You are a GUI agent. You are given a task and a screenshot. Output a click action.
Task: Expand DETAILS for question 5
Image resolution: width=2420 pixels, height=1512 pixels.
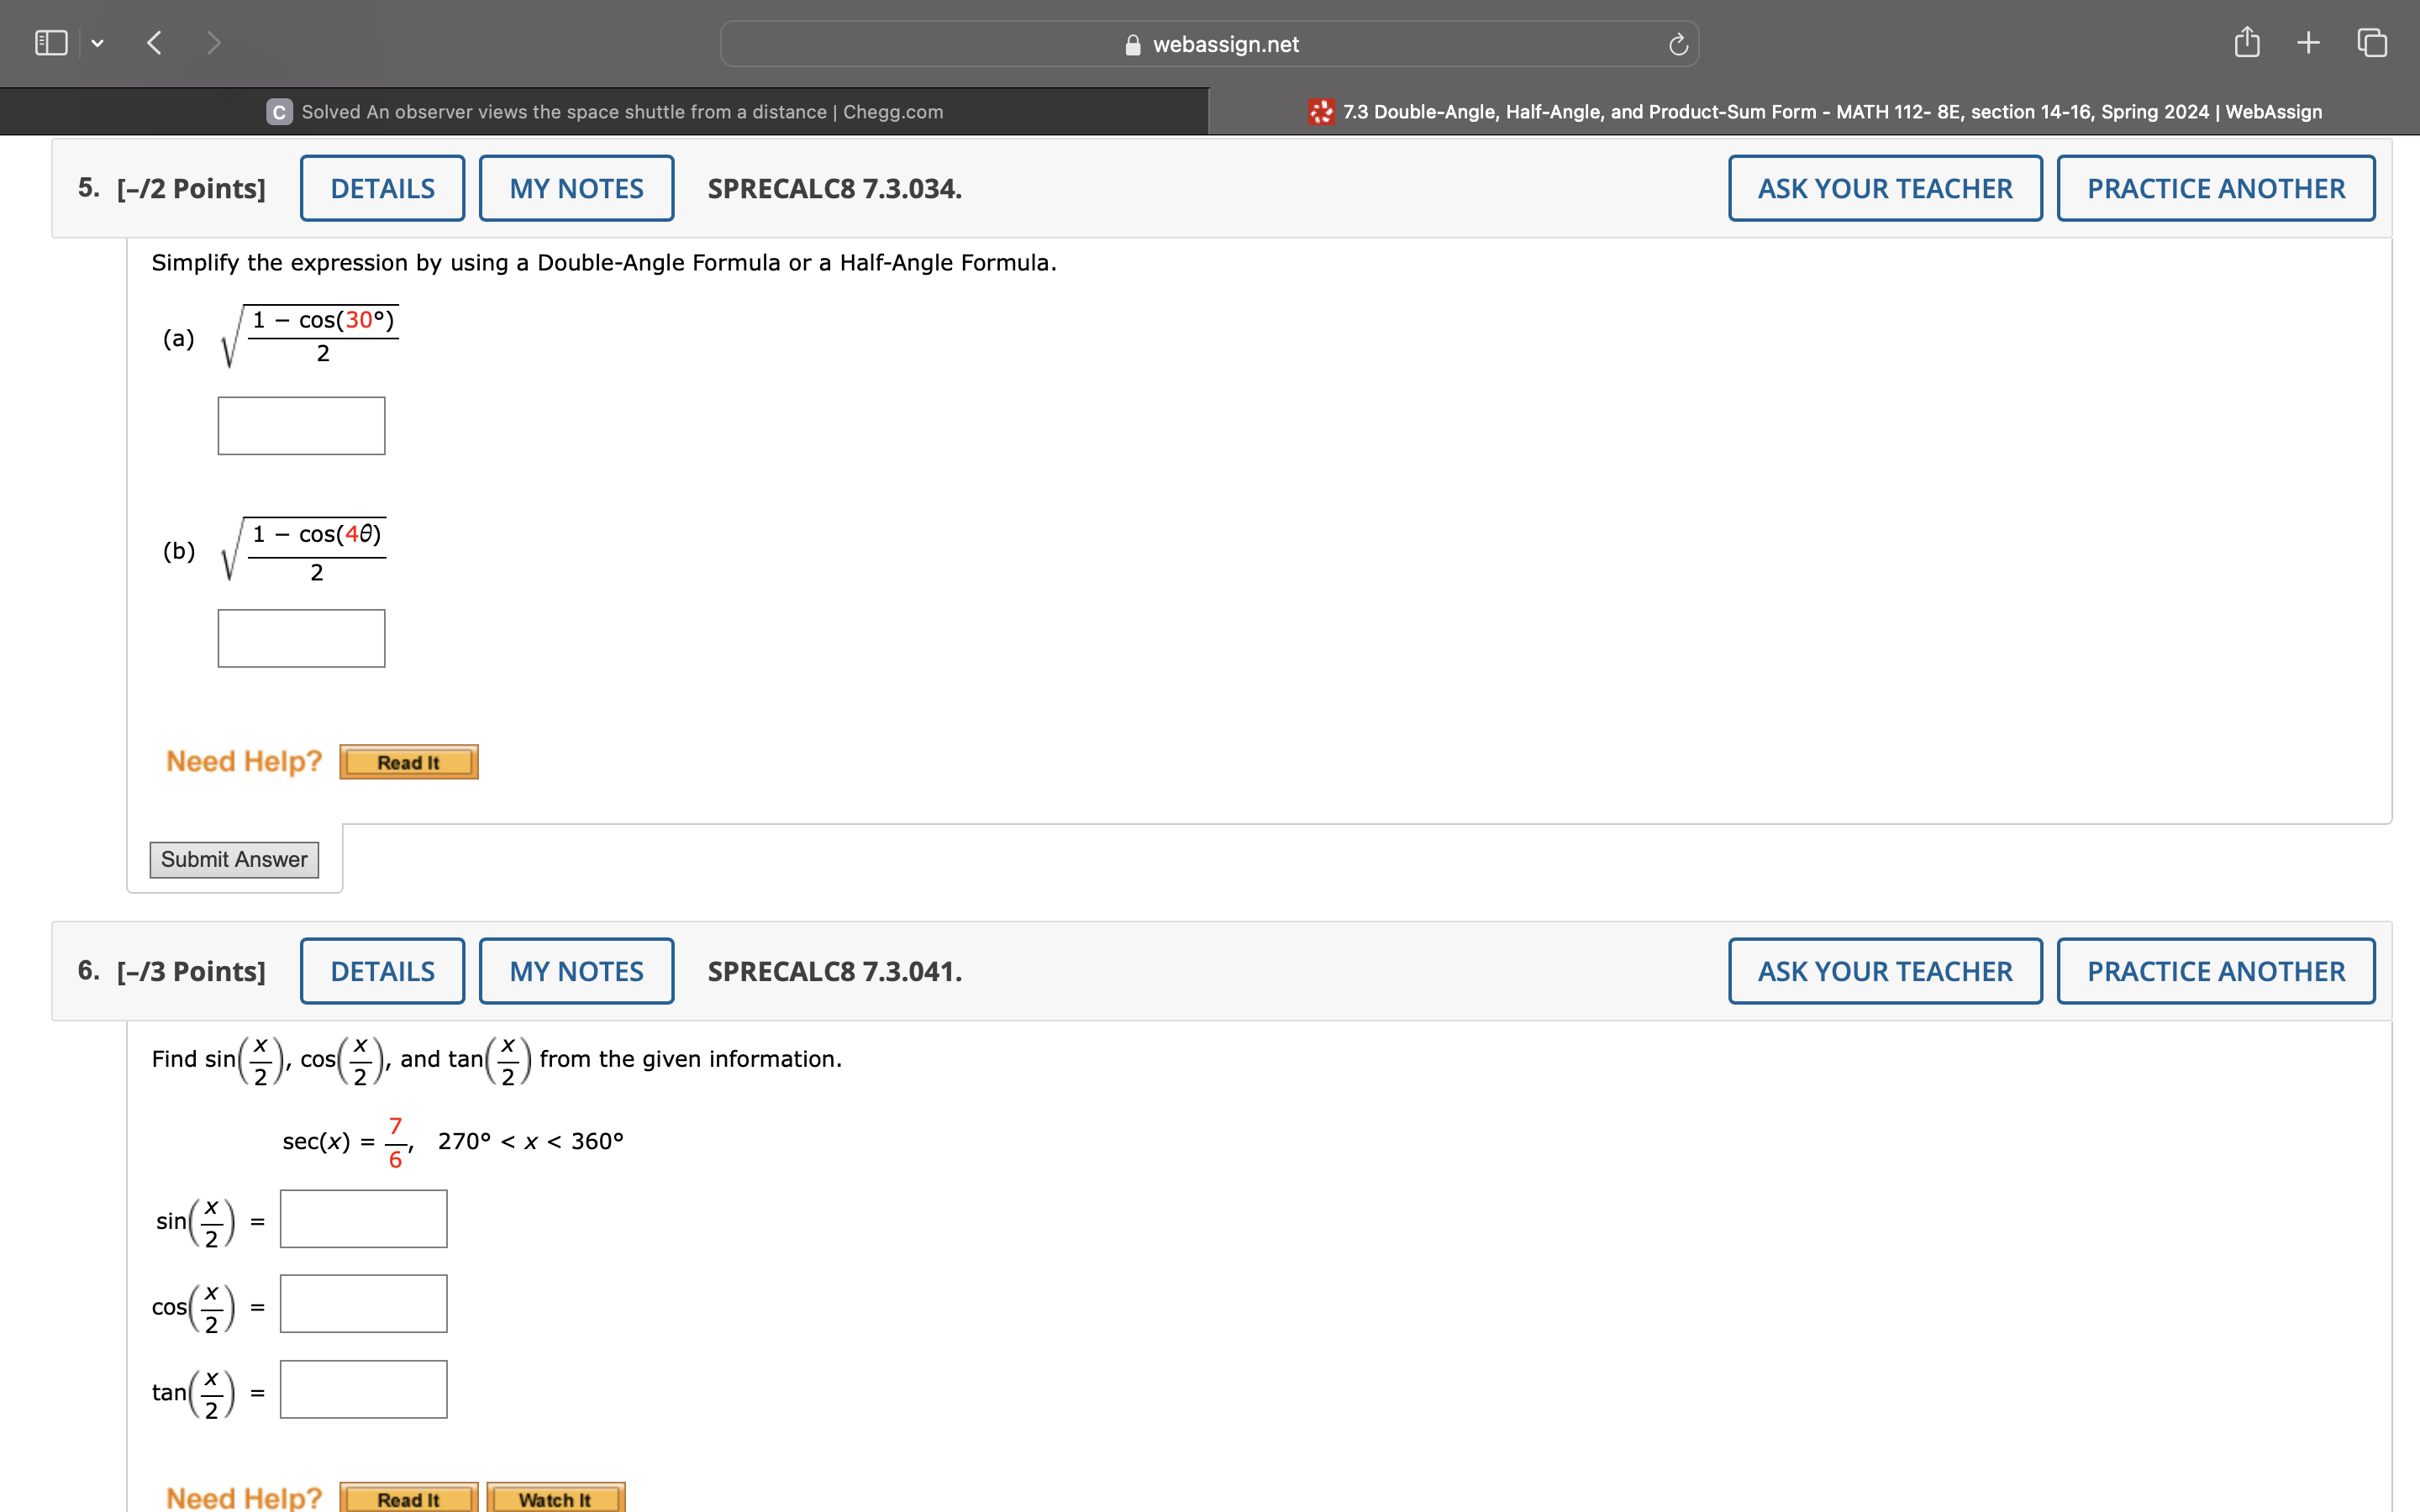tap(382, 188)
